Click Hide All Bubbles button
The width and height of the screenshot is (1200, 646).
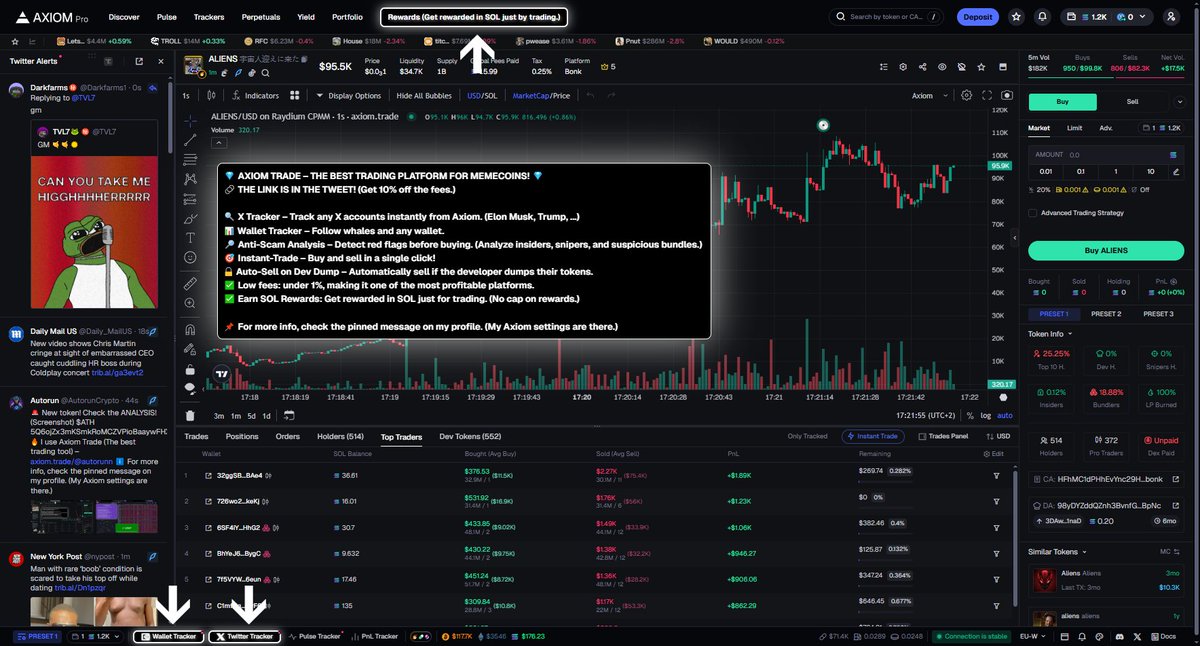tap(425, 96)
